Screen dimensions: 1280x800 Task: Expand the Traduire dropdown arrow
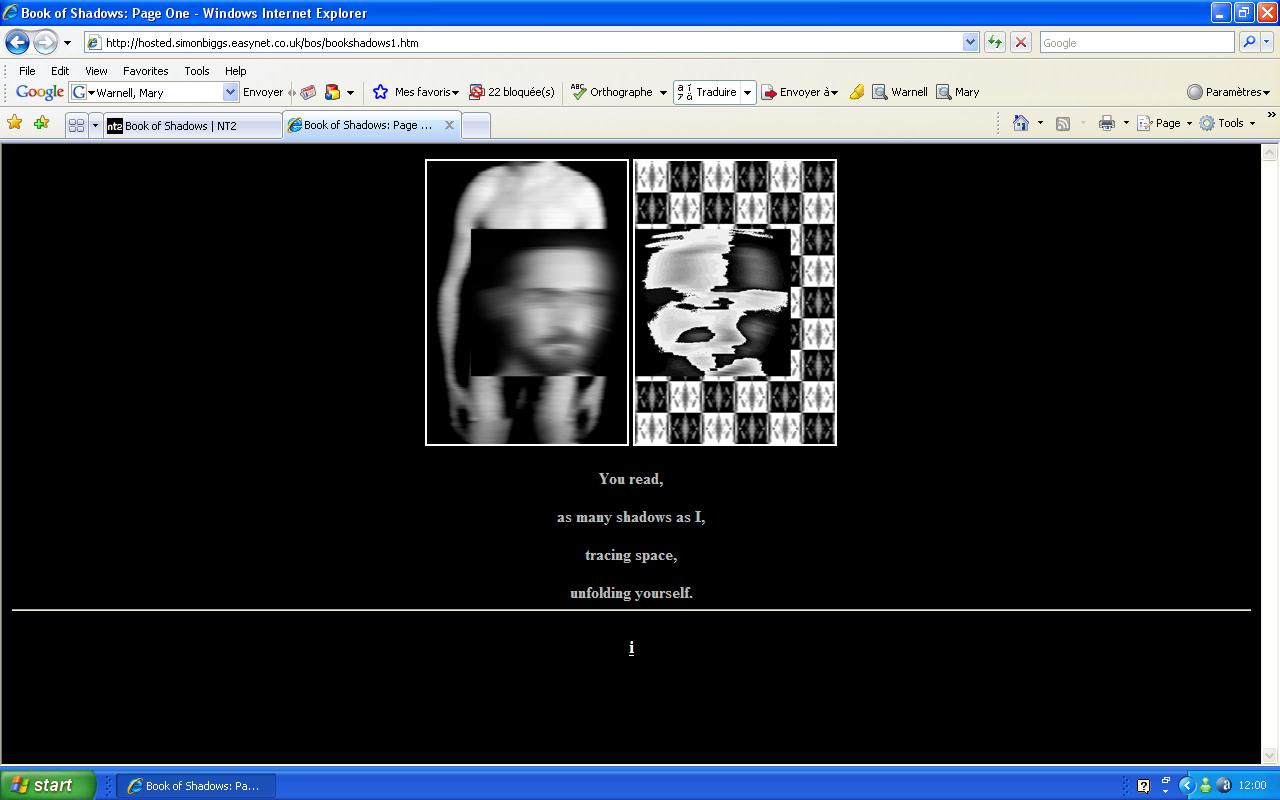coord(747,93)
